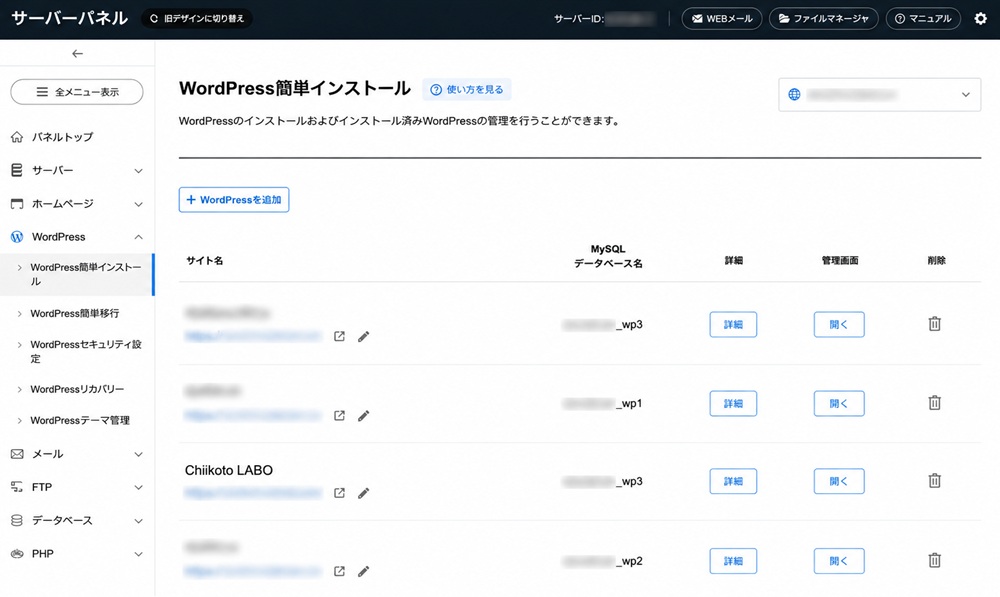Expand the データベース menu chevron

(138, 520)
